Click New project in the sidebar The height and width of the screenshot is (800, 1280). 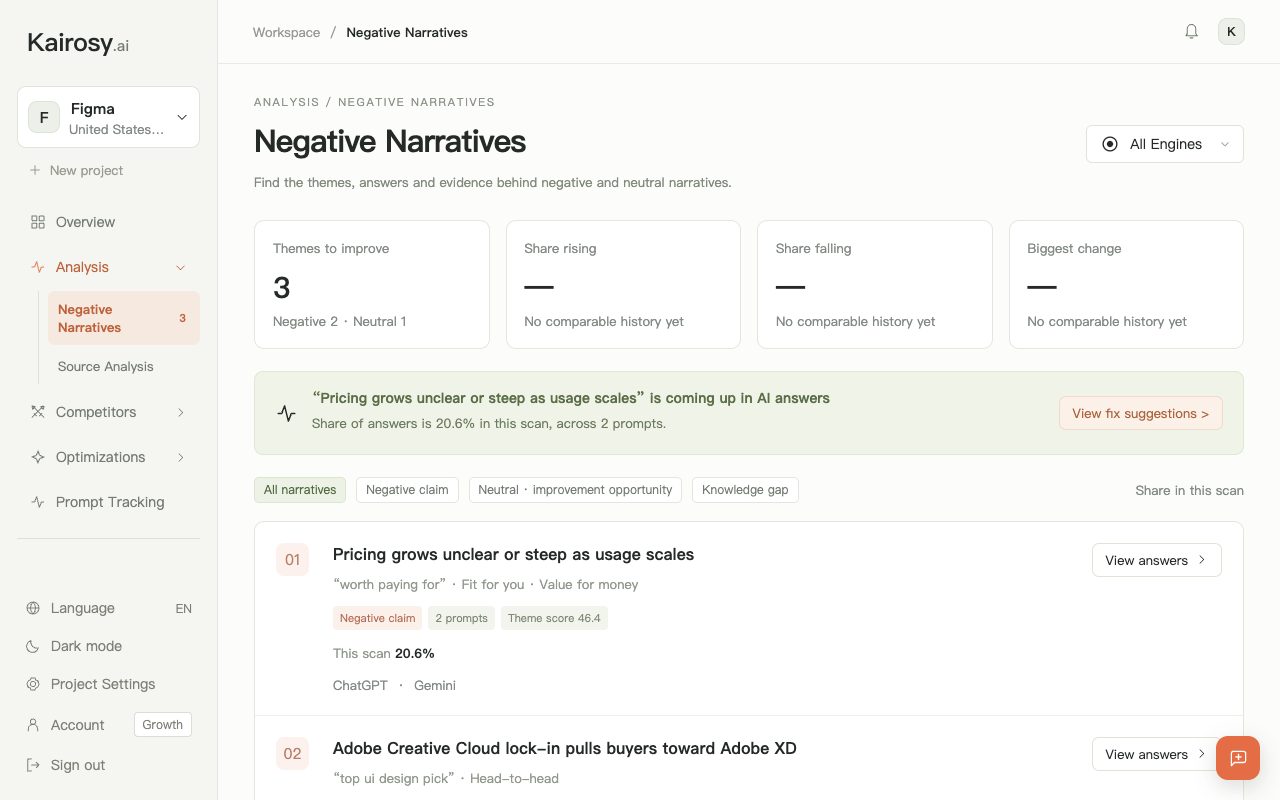(x=76, y=170)
